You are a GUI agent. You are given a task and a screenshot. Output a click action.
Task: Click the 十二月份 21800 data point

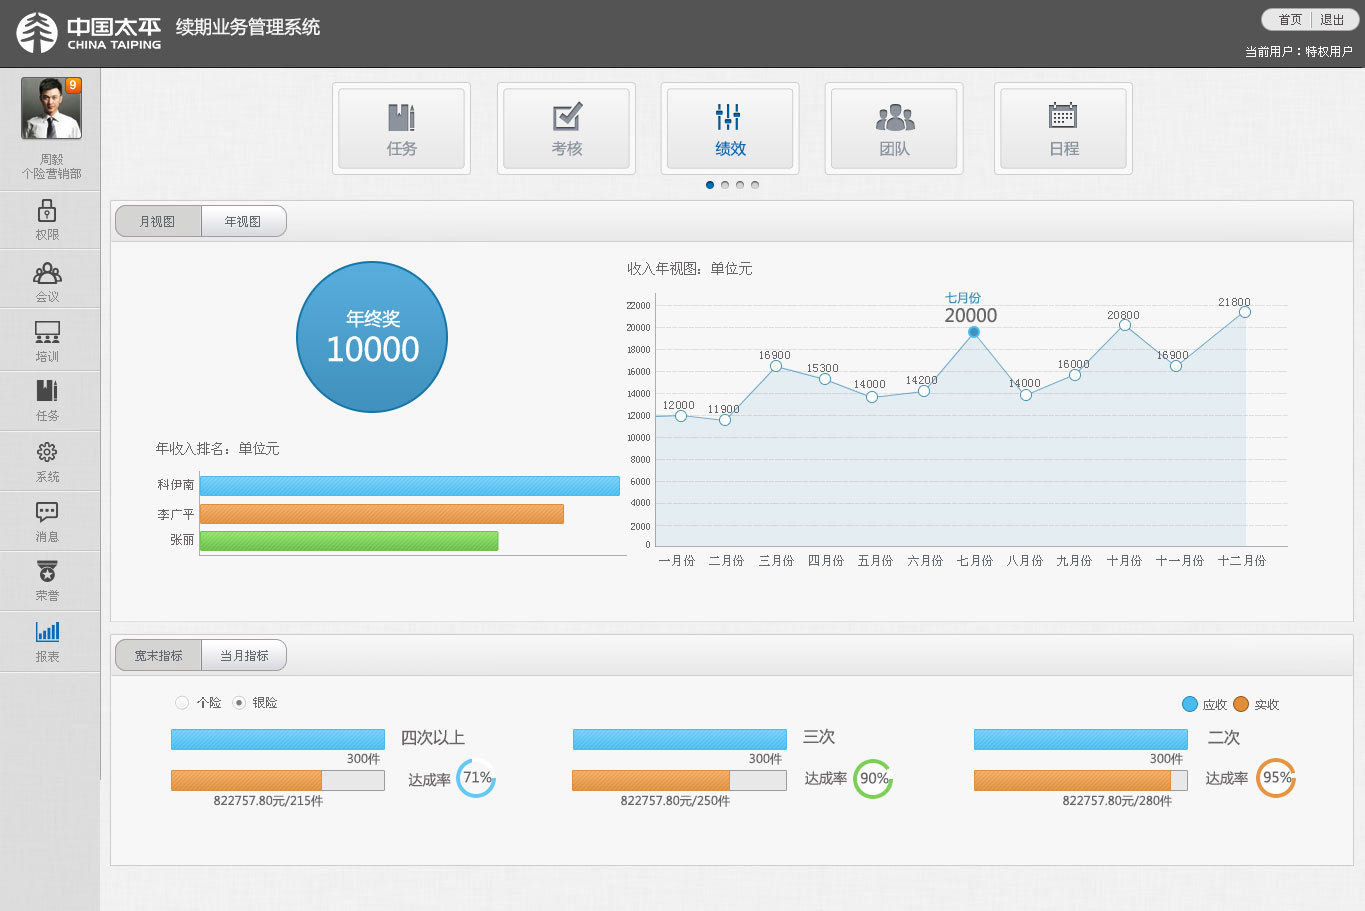(1245, 312)
